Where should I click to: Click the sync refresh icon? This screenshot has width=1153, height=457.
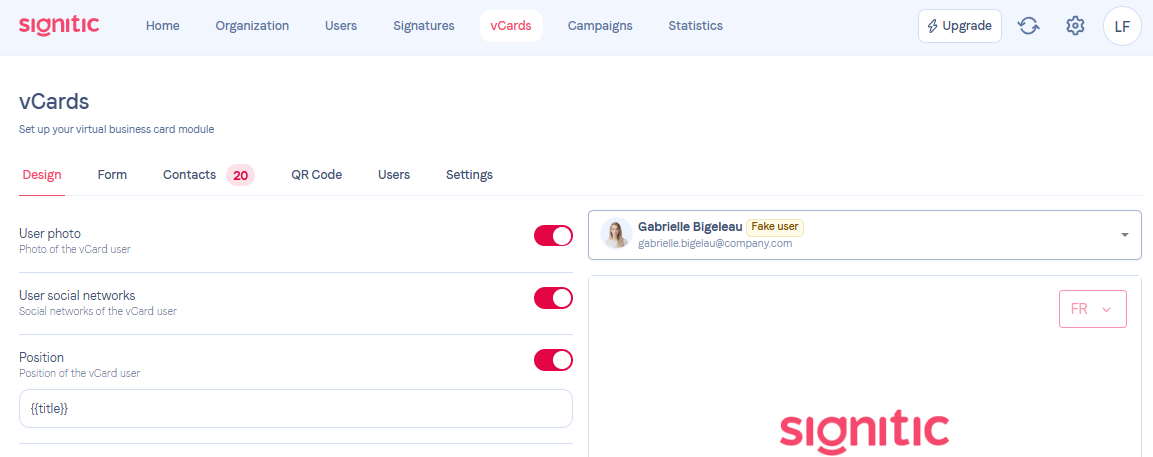point(1028,26)
